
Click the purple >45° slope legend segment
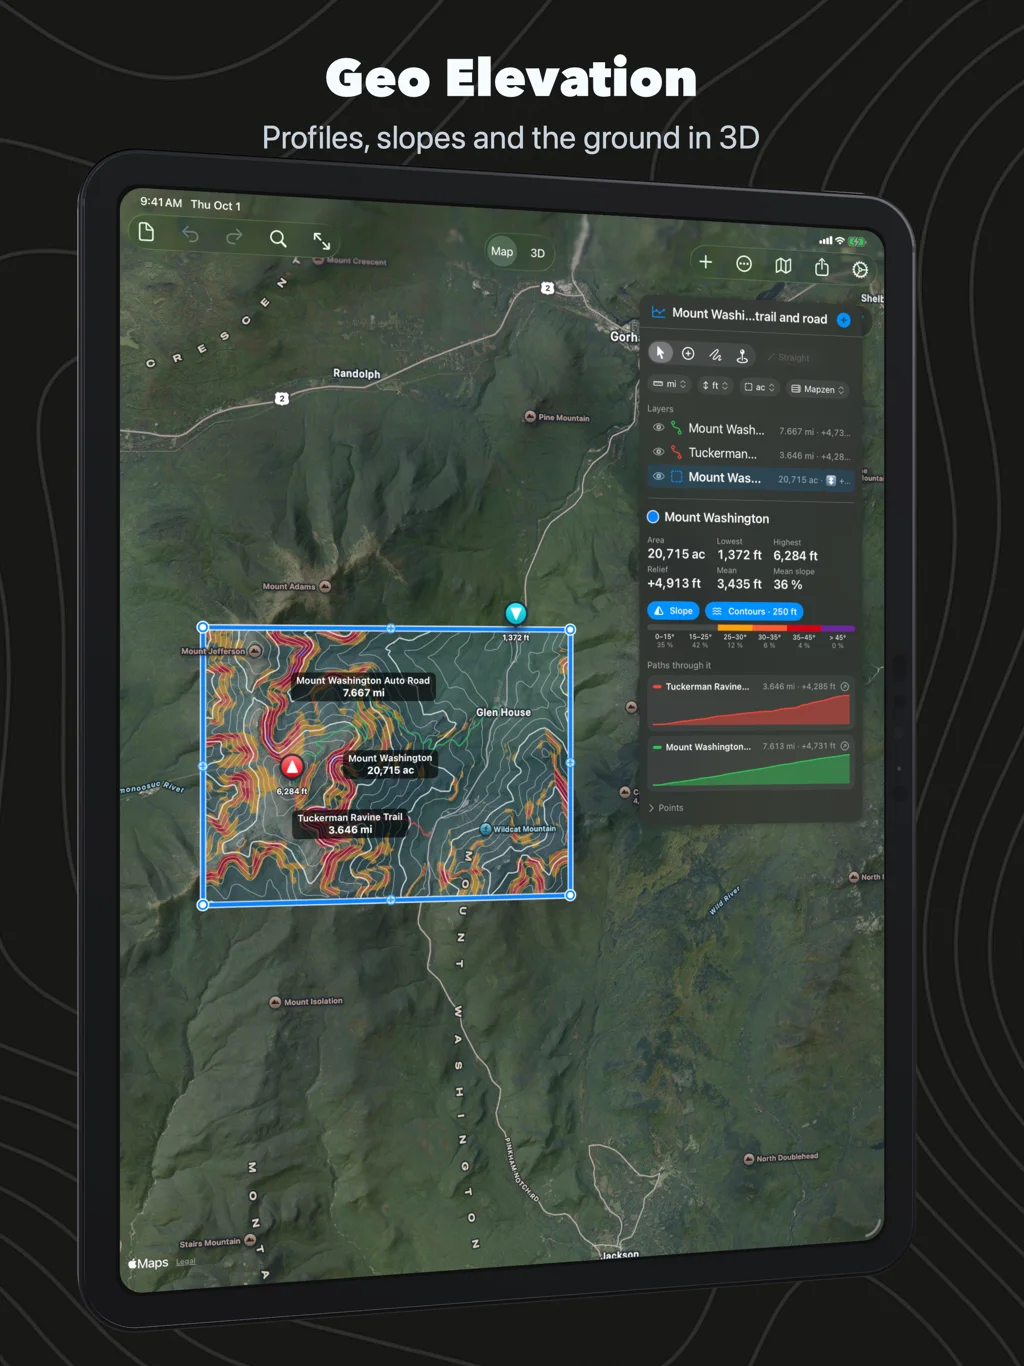point(838,629)
